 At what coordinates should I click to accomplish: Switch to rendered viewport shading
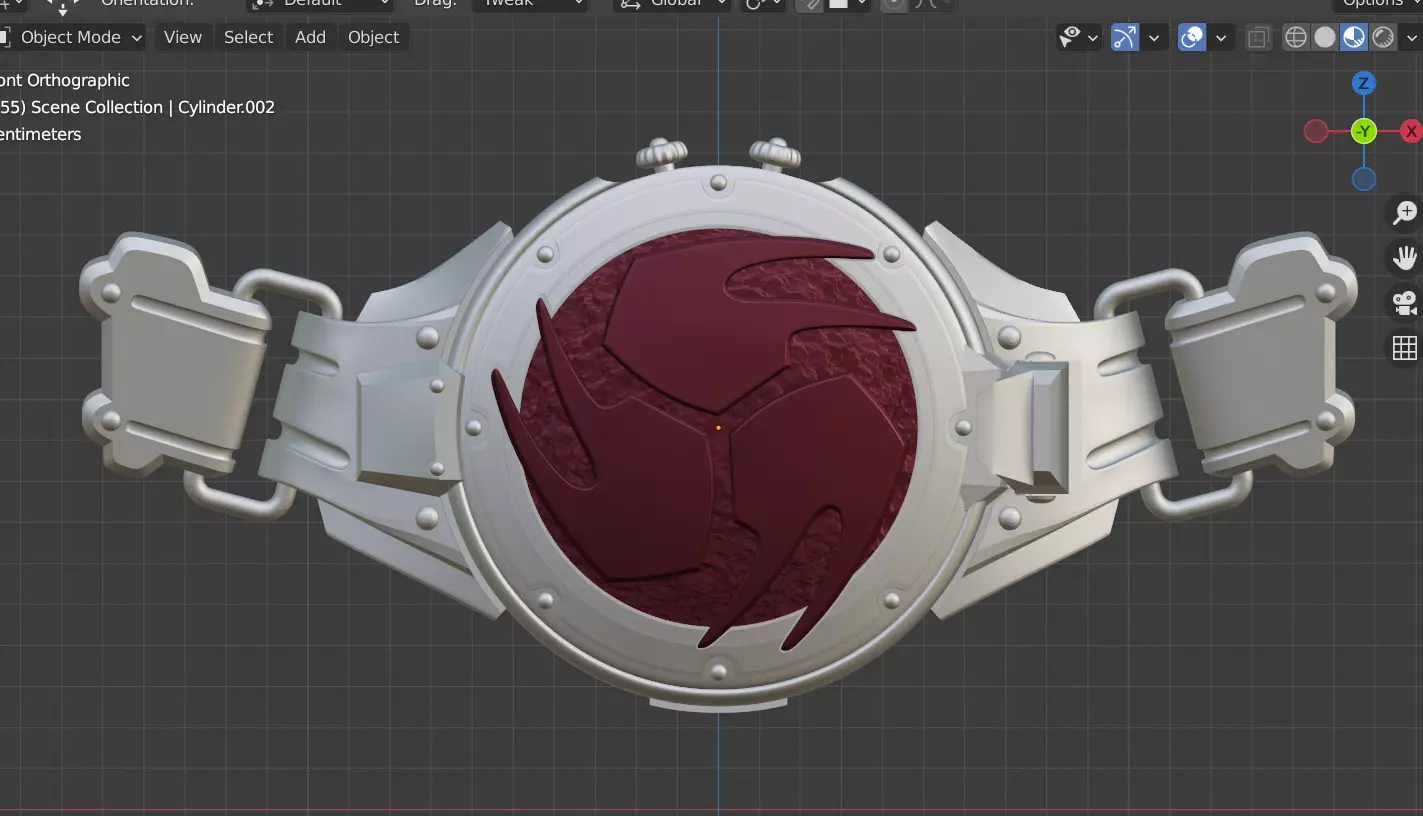[x=1383, y=38]
